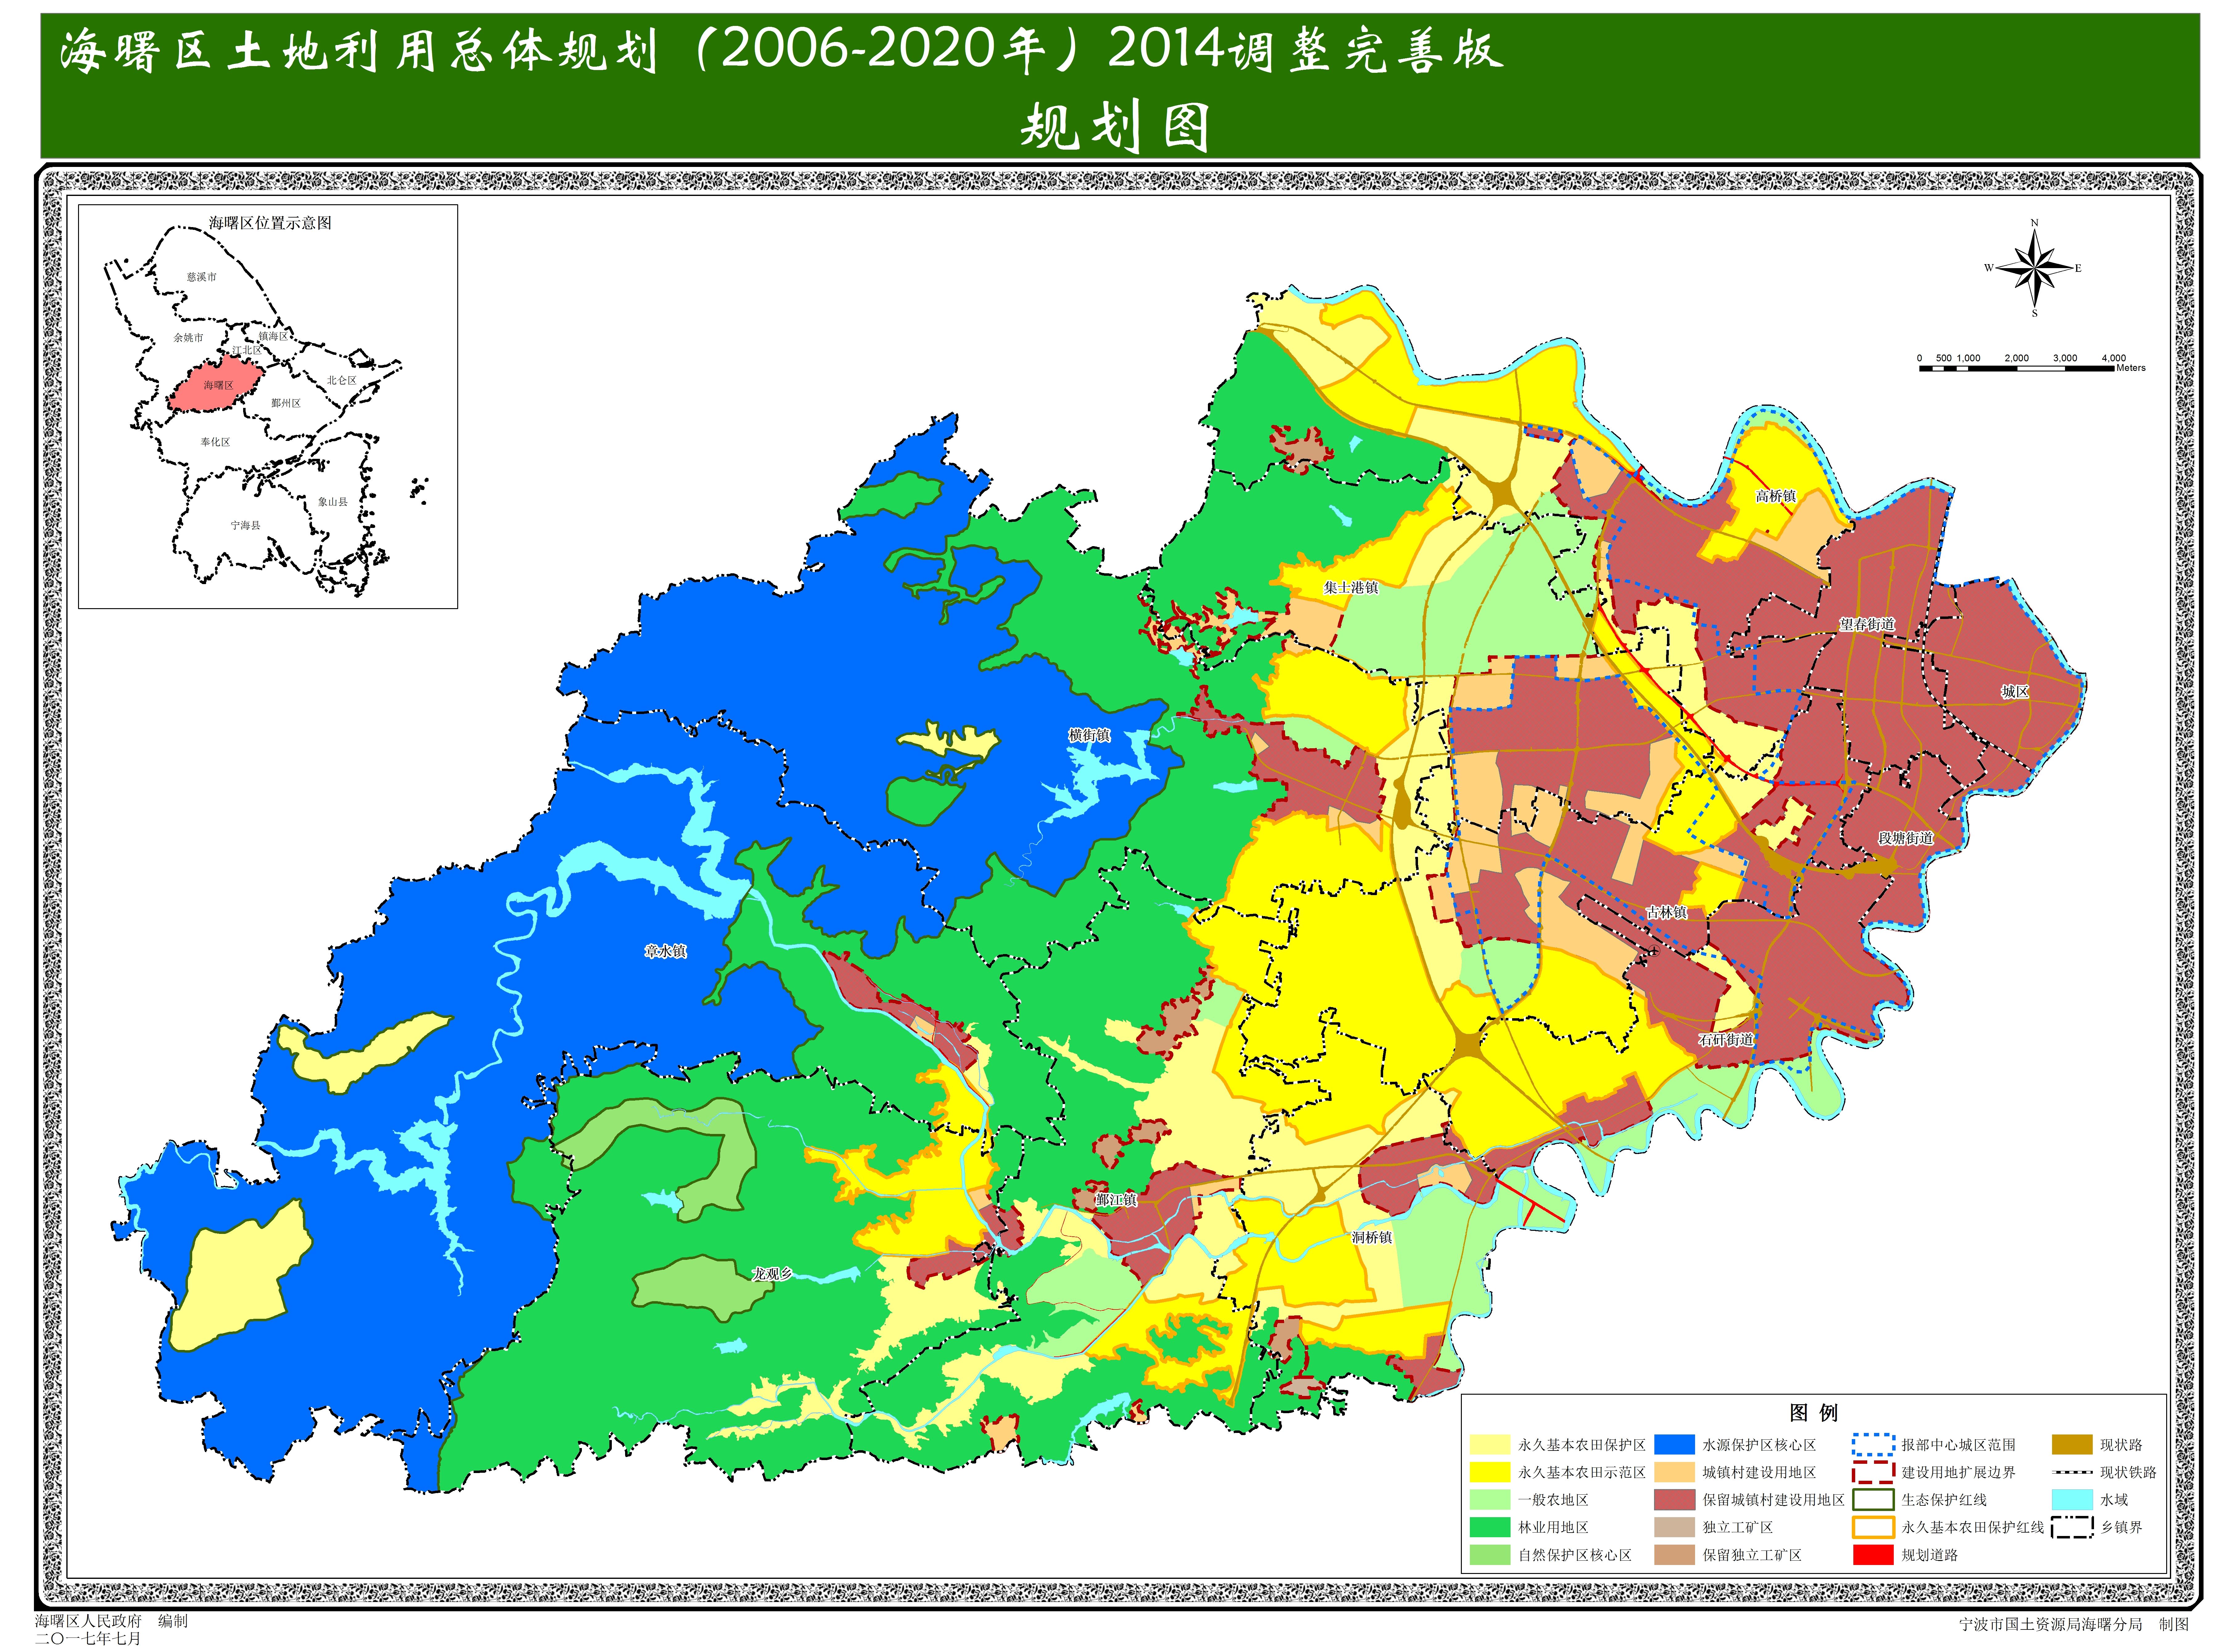This screenshot has width=2235, height=1652.
Task: Click the compass rose north arrow icon
Action: pyautogui.click(x=2034, y=268)
